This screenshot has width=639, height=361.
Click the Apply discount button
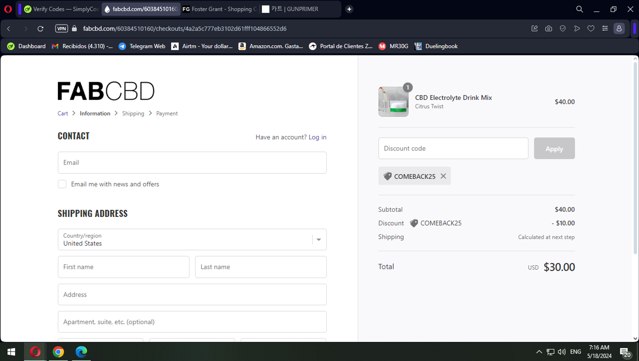tap(554, 148)
